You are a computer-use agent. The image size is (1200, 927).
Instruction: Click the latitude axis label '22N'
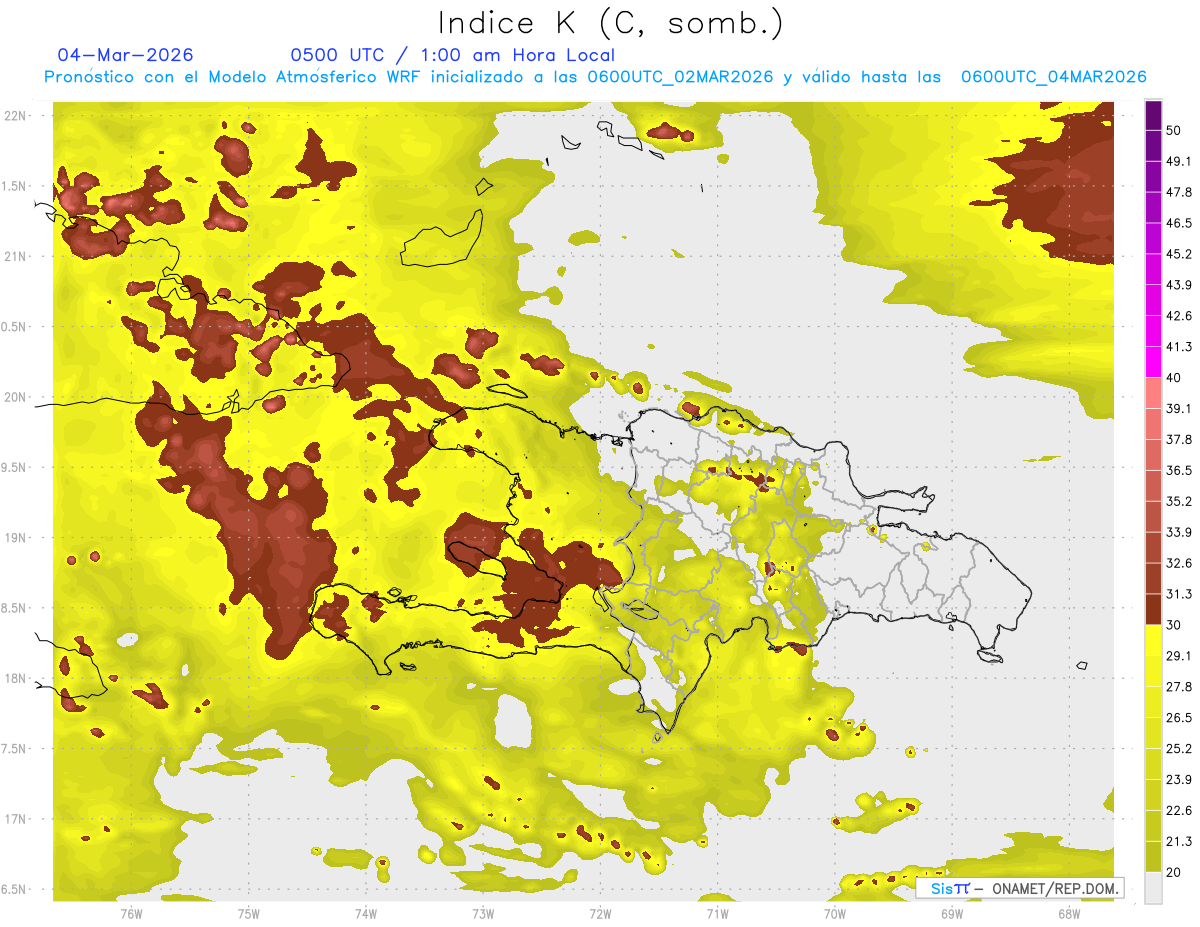pyautogui.click(x=17, y=115)
